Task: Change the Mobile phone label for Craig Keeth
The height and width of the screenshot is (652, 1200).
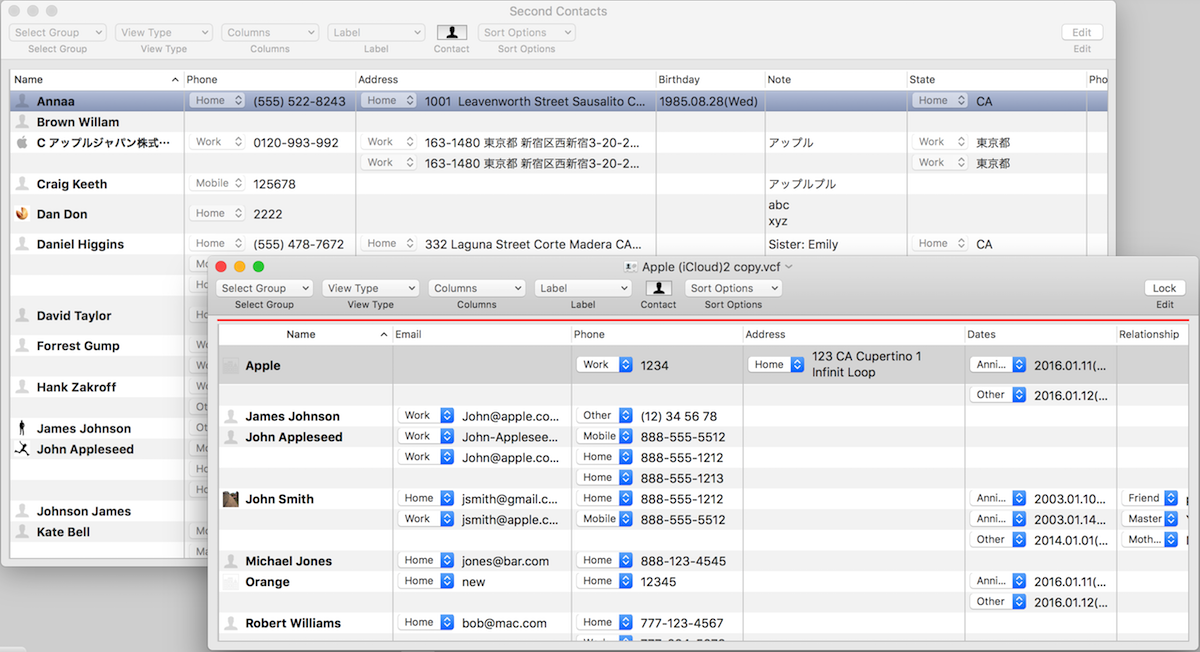Action: (217, 184)
